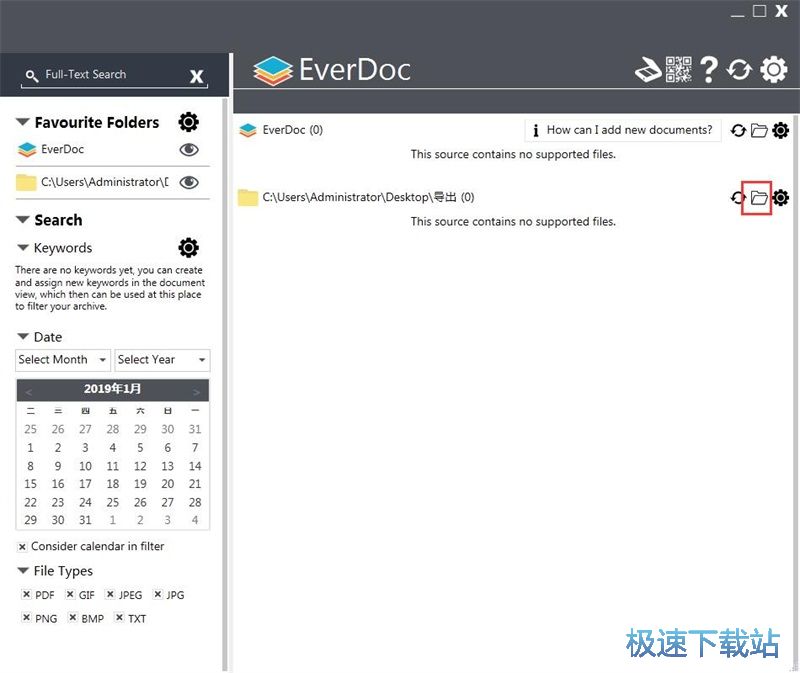Viewport: 800px width, 673px height.
Task: Click the full-text search magnifier icon
Action: [32, 76]
